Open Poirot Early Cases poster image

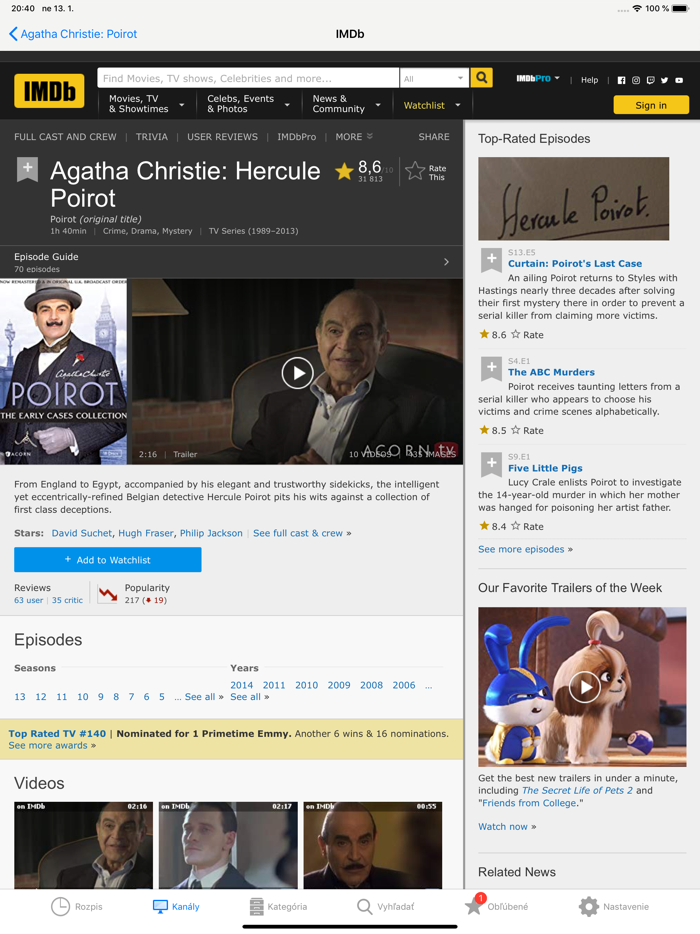[63, 372]
